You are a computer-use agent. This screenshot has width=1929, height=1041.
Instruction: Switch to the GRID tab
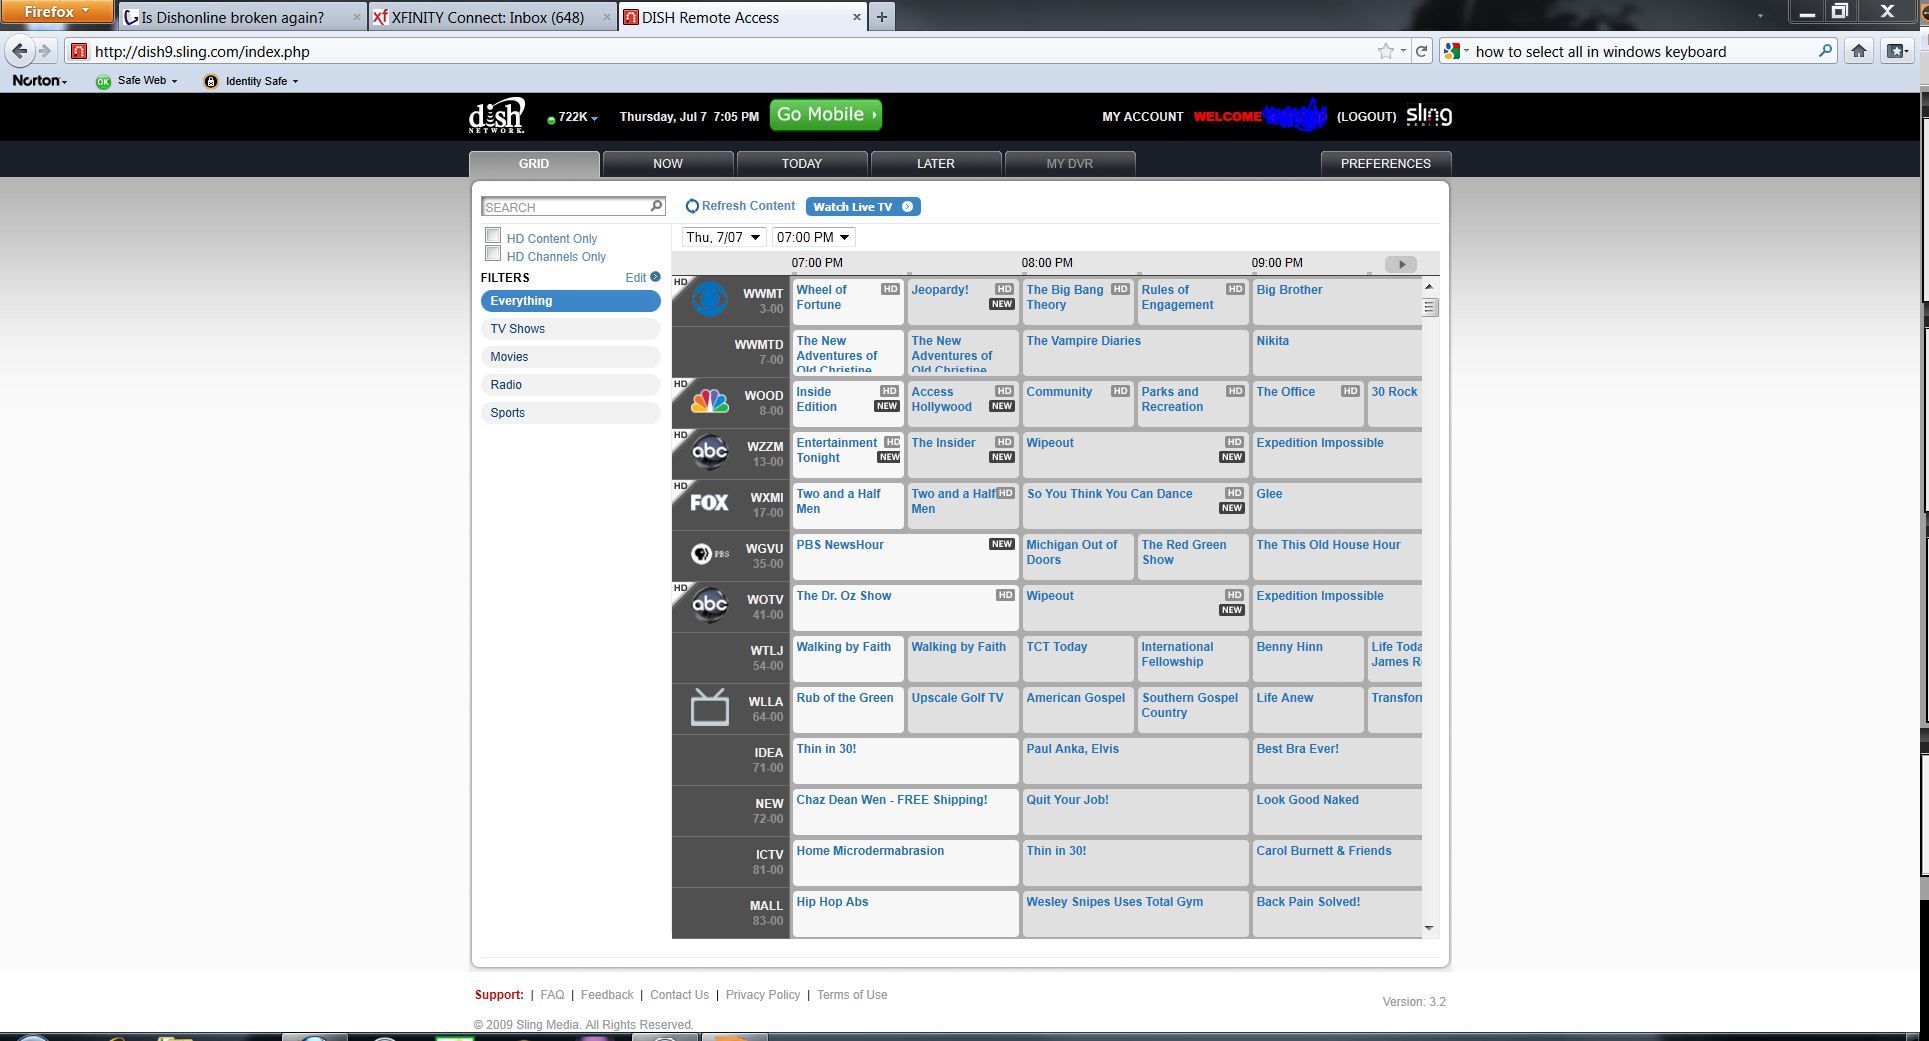tap(534, 163)
